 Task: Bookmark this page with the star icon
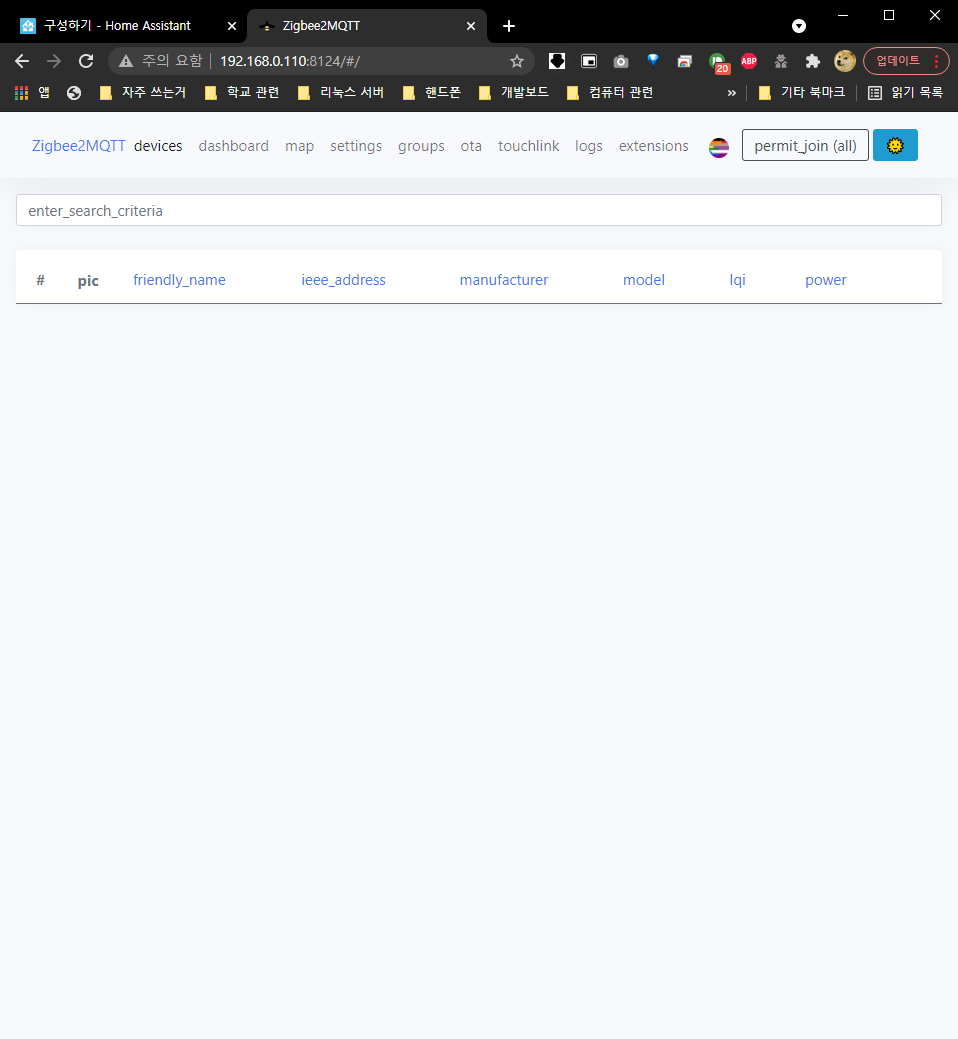click(x=517, y=61)
